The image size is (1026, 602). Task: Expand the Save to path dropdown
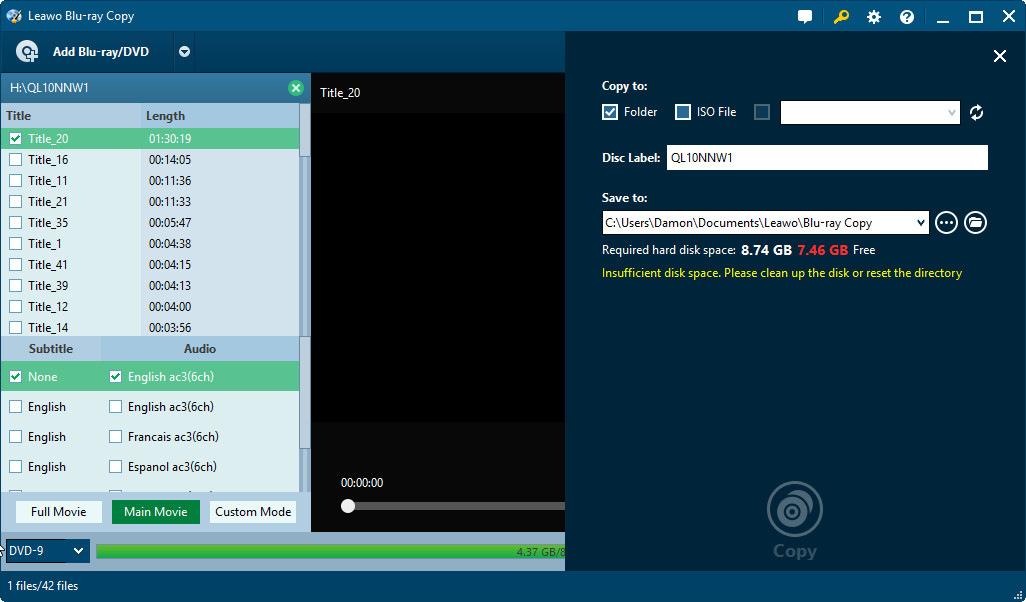tap(920, 223)
